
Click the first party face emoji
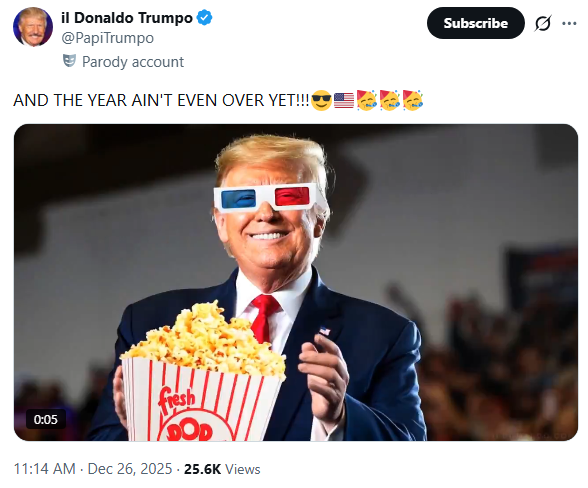coord(367,100)
